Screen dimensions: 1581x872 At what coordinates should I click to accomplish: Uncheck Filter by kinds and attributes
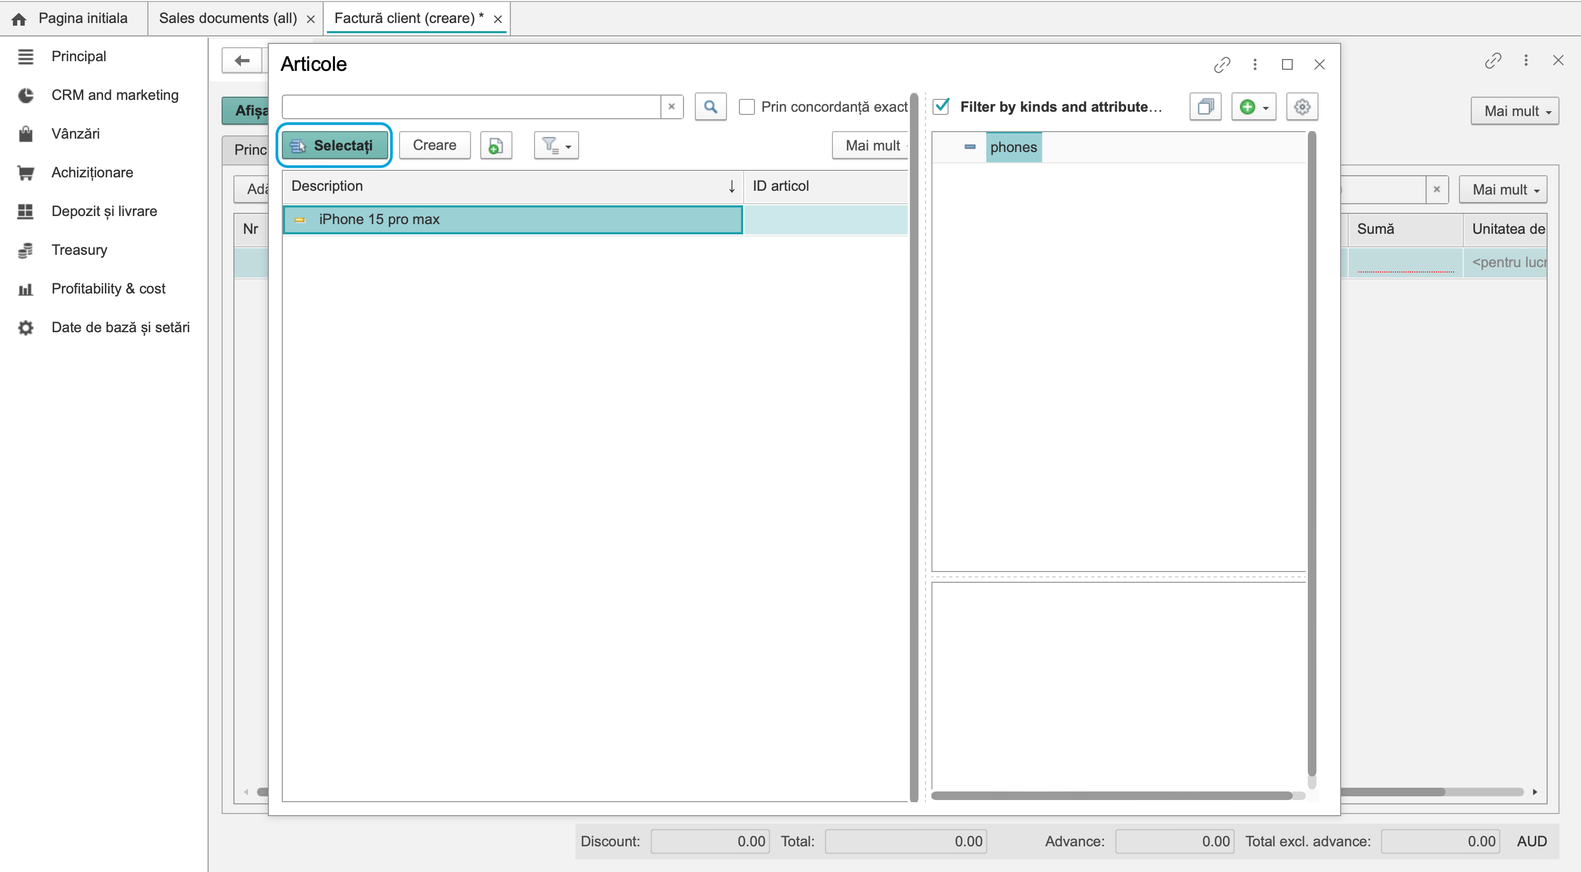(941, 106)
